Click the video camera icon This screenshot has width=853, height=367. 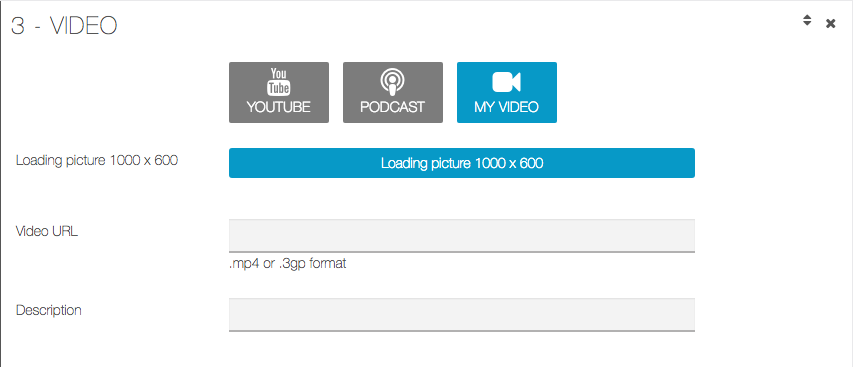tap(506, 82)
